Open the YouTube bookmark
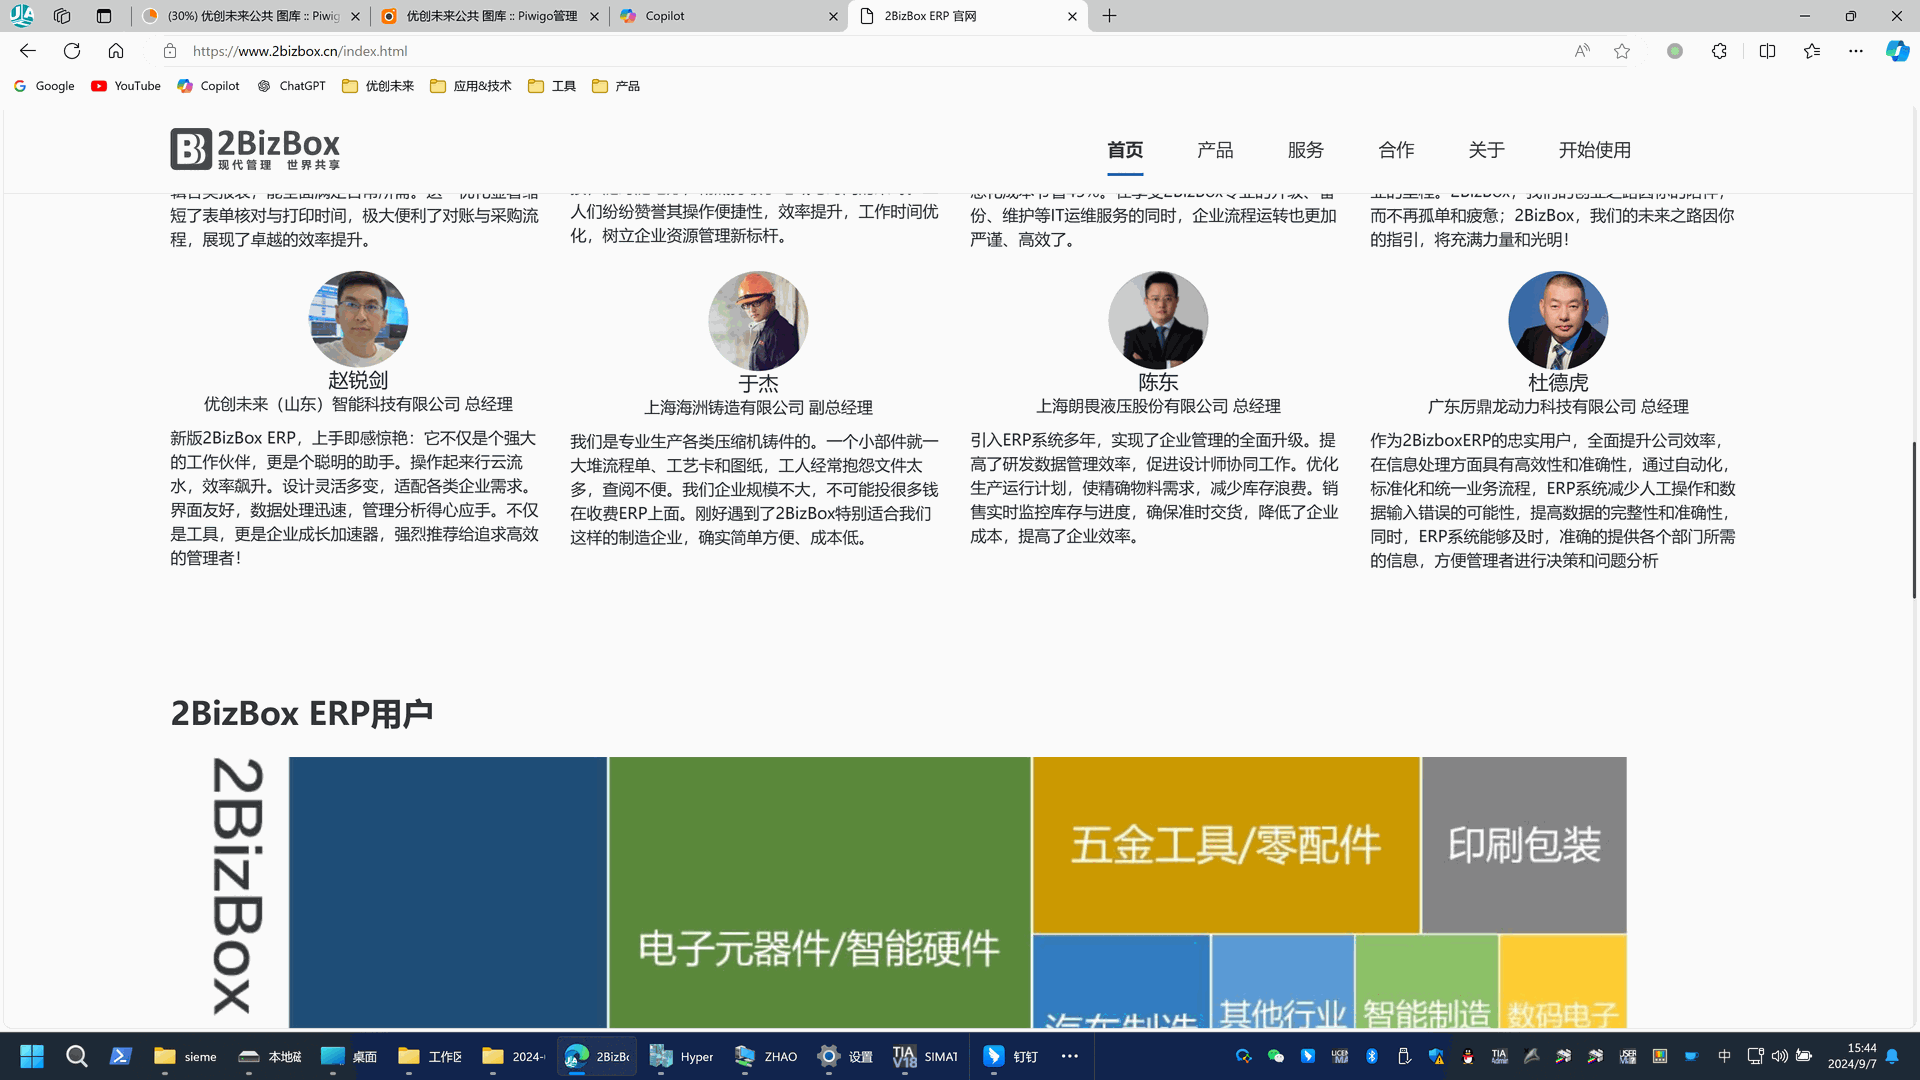 pyautogui.click(x=126, y=86)
